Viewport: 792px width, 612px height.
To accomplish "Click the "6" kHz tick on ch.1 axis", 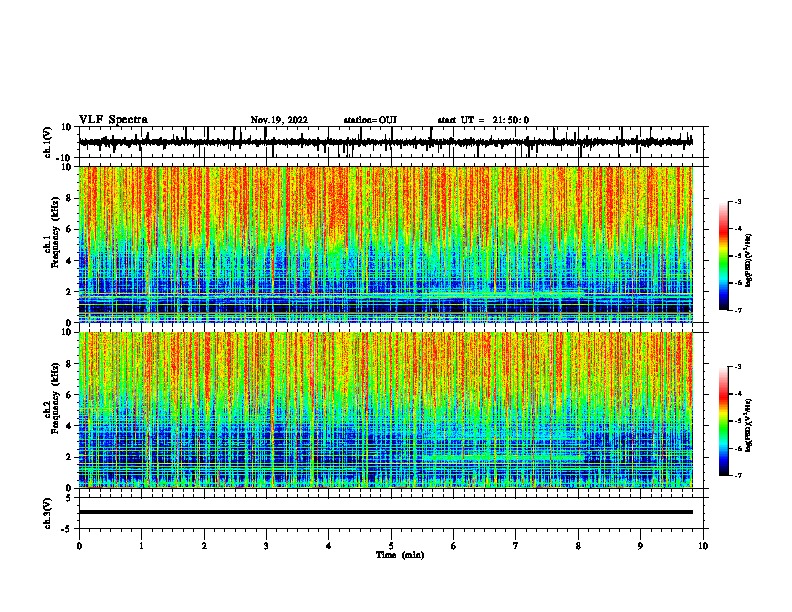I will pyautogui.click(x=69, y=229).
